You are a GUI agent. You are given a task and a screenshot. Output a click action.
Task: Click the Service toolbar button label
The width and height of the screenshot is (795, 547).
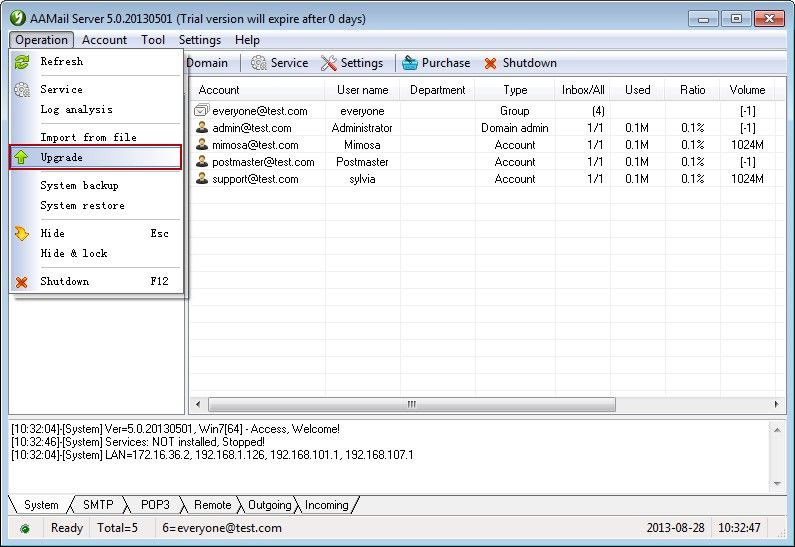(x=290, y=63)
